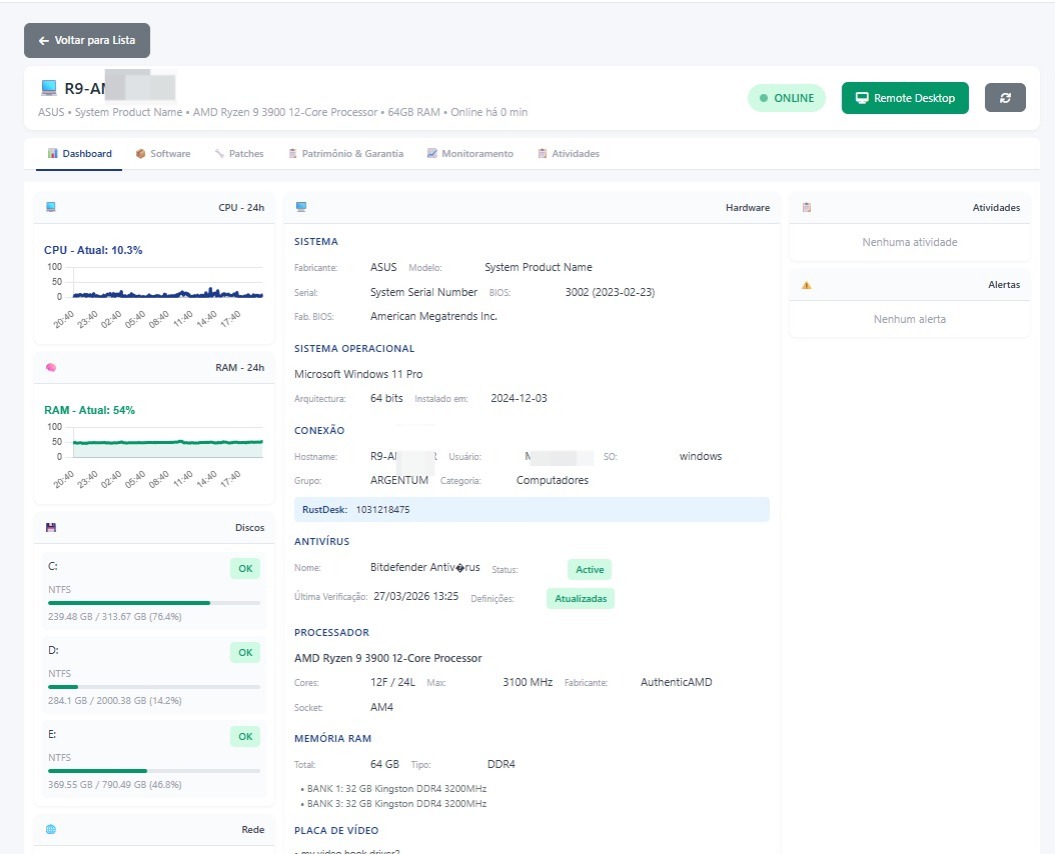Click the RAM - 24h brain icon
The width and height of the screenshot is (1055, 854).
[x=50, y=367]
